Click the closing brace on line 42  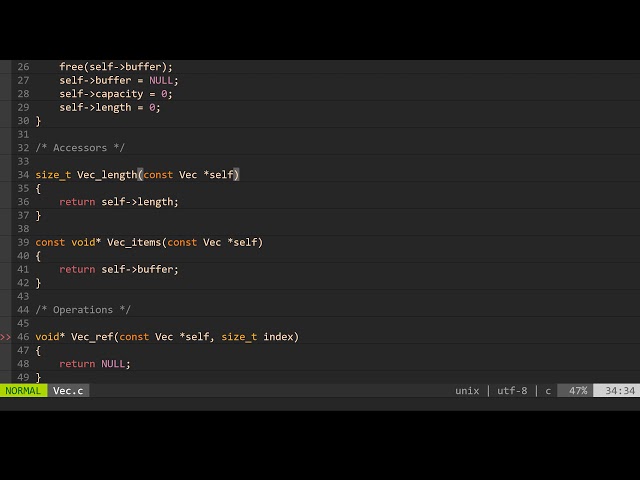(38, 283)
